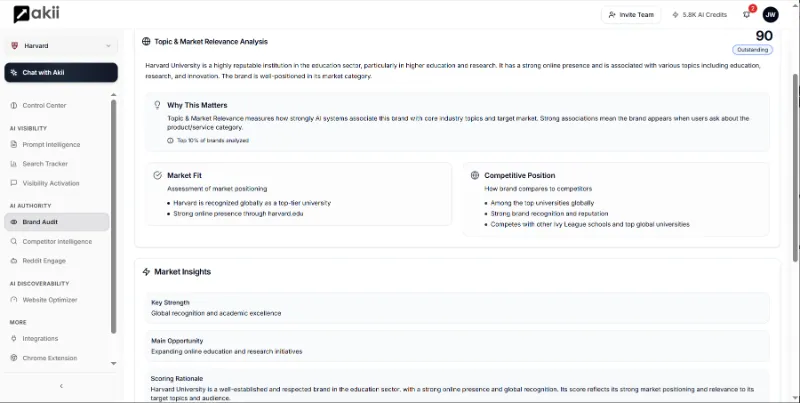Start Chat with Akii
Viewport: 800px width, 403px height.
point(61,73)
